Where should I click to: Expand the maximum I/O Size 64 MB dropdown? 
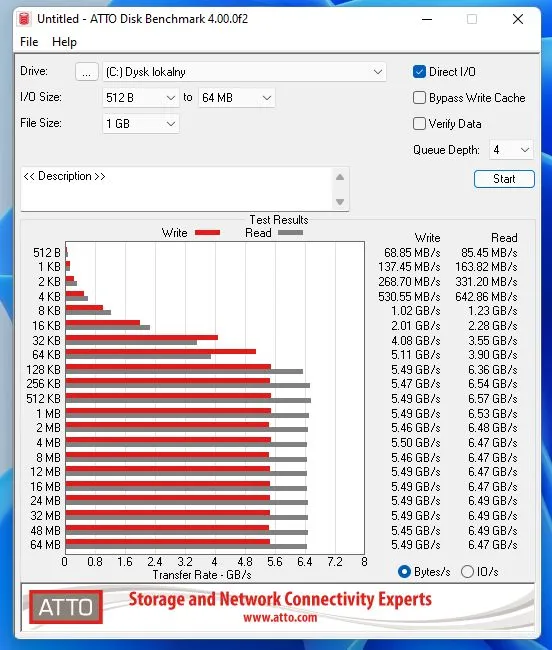[237, 98]
